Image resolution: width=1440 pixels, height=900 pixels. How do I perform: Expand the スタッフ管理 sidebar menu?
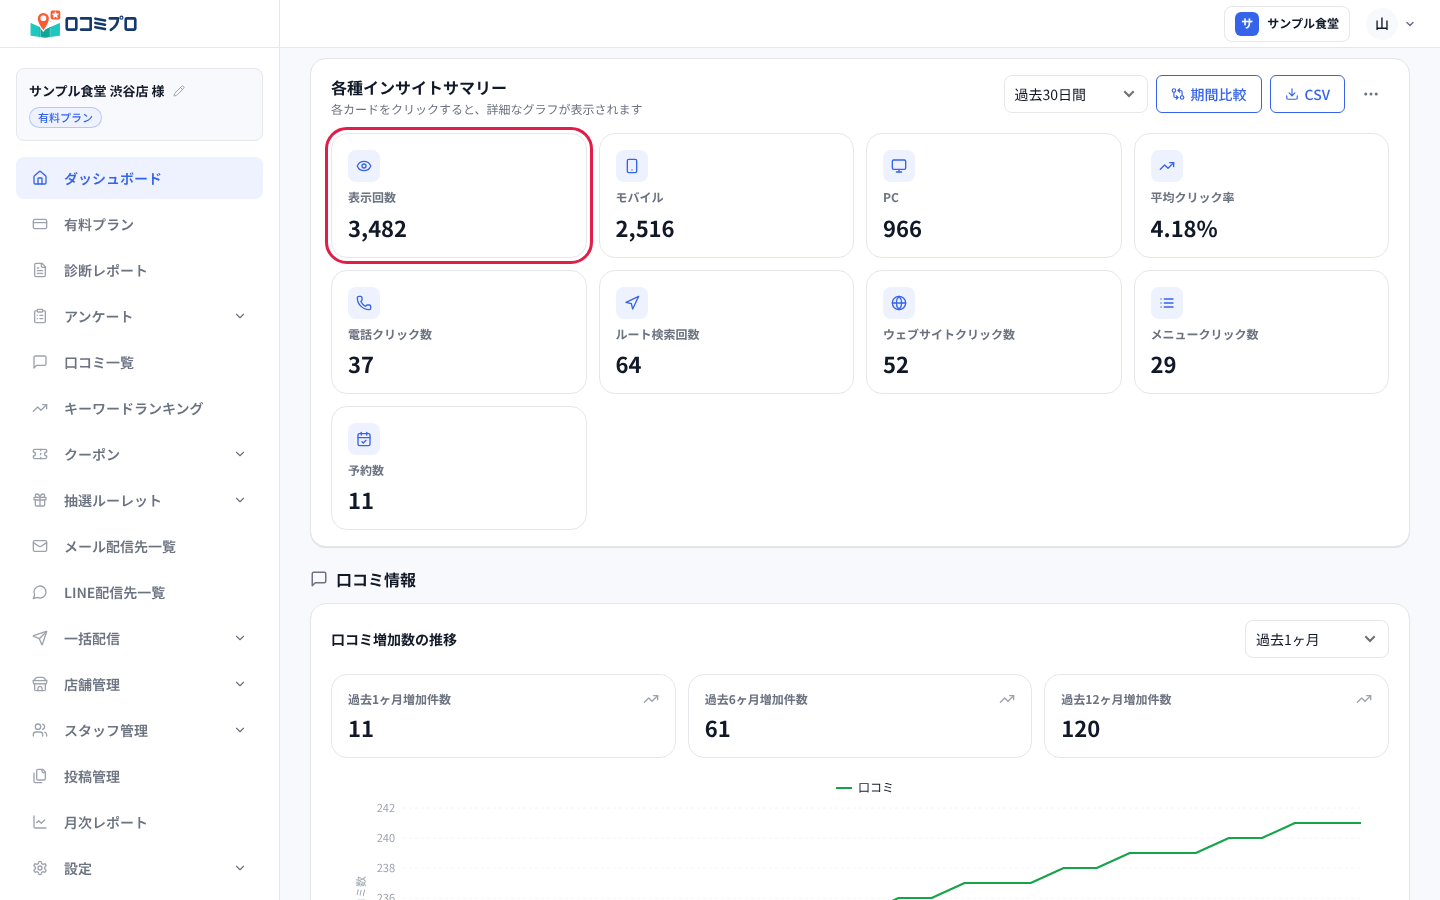click(139, 730)
